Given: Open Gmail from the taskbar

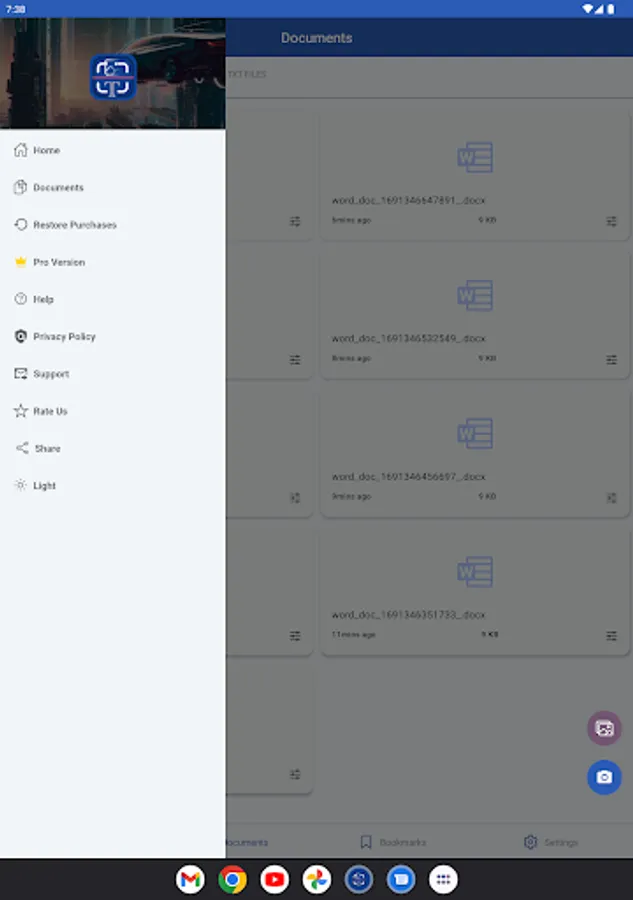Looking at the screenshot, I should tap(190, 881).
